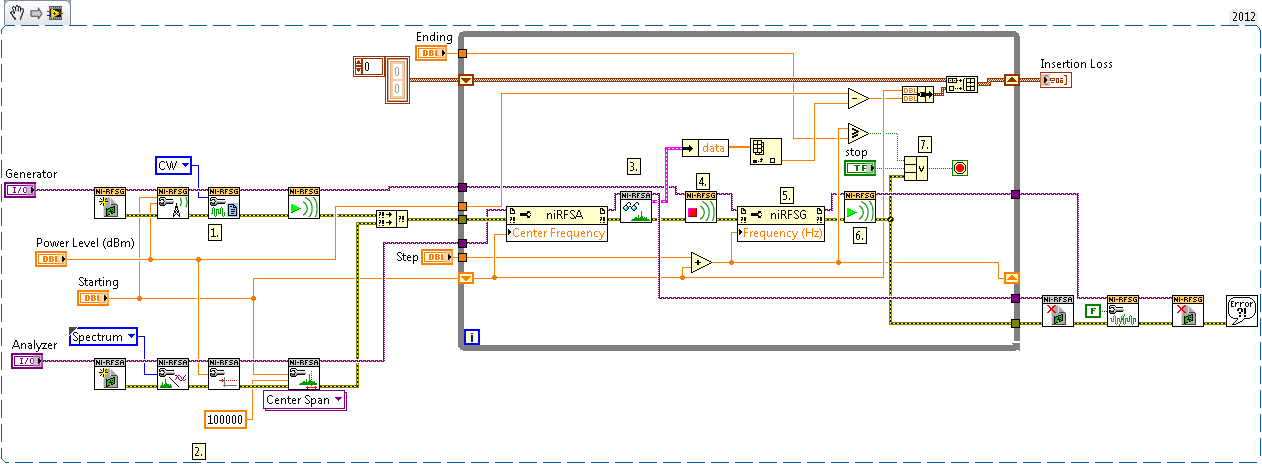1262x464 pixels.
Task: Click the NI-RFSG Initialize VI next to Generator
Action: point(110,203)
